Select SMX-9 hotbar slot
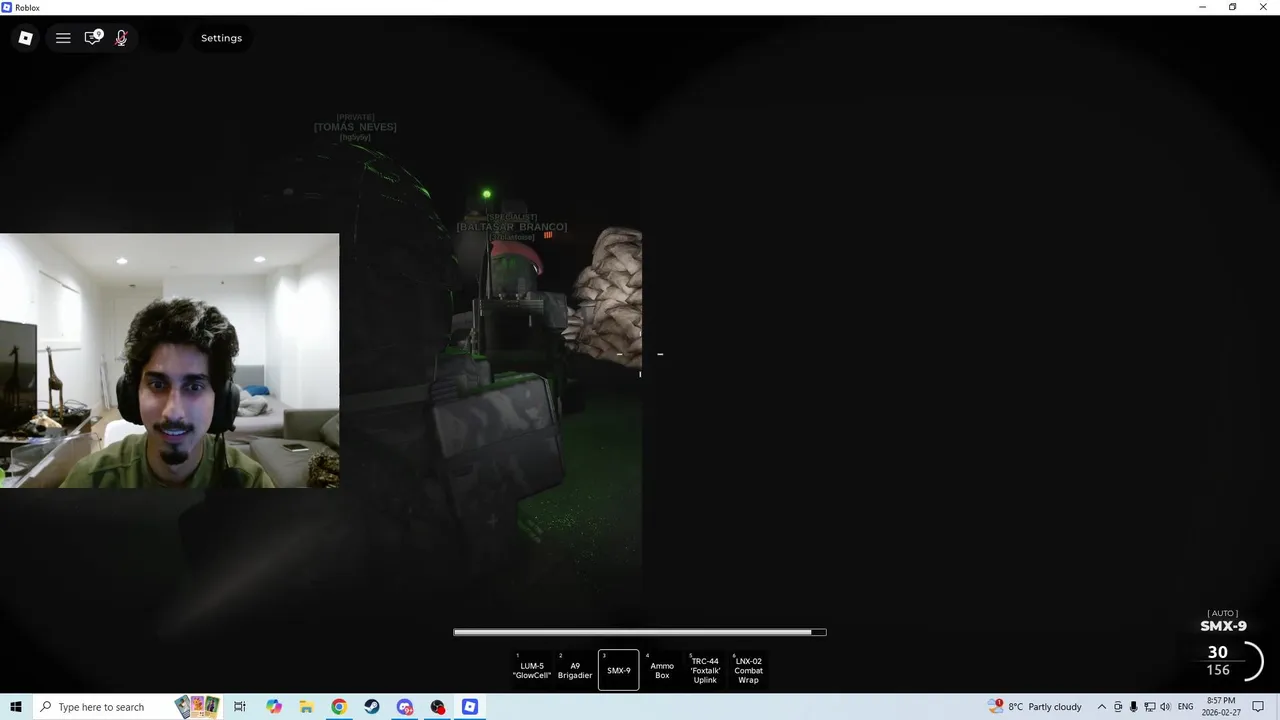Screen dimensions: 1280x720 point(619,670)
